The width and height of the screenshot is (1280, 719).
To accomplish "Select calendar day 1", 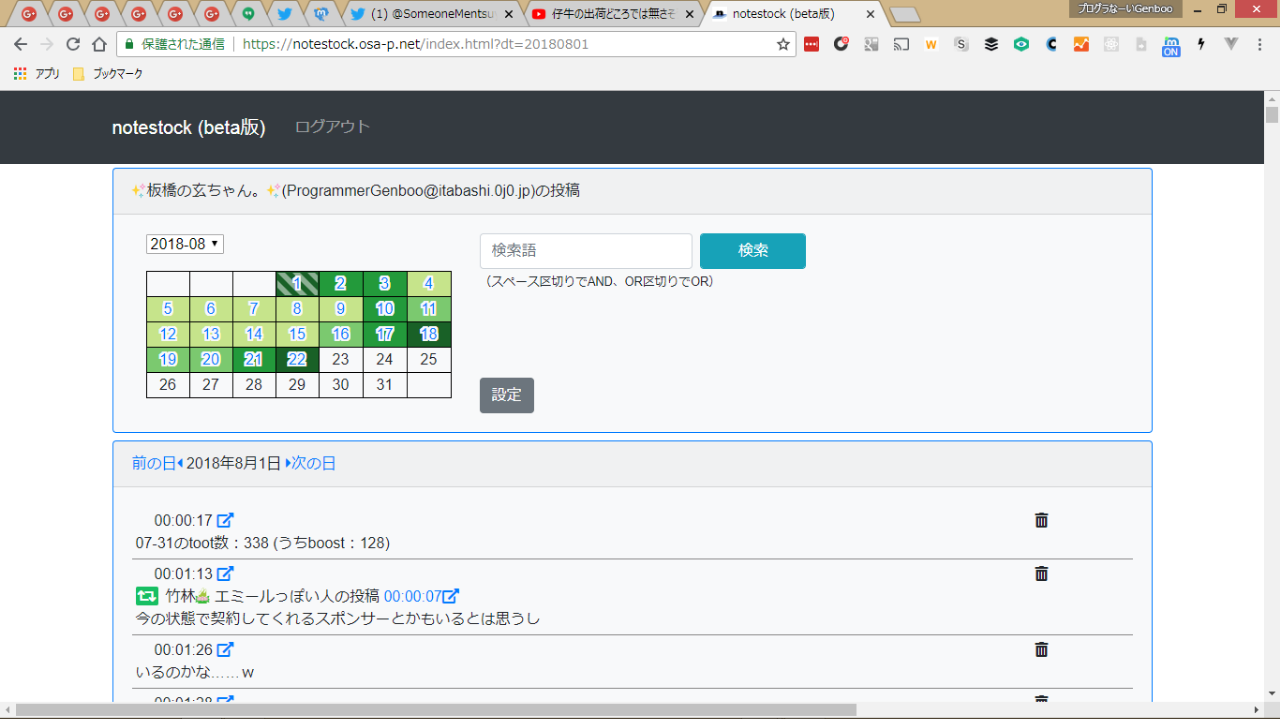I will click(297, 284).
